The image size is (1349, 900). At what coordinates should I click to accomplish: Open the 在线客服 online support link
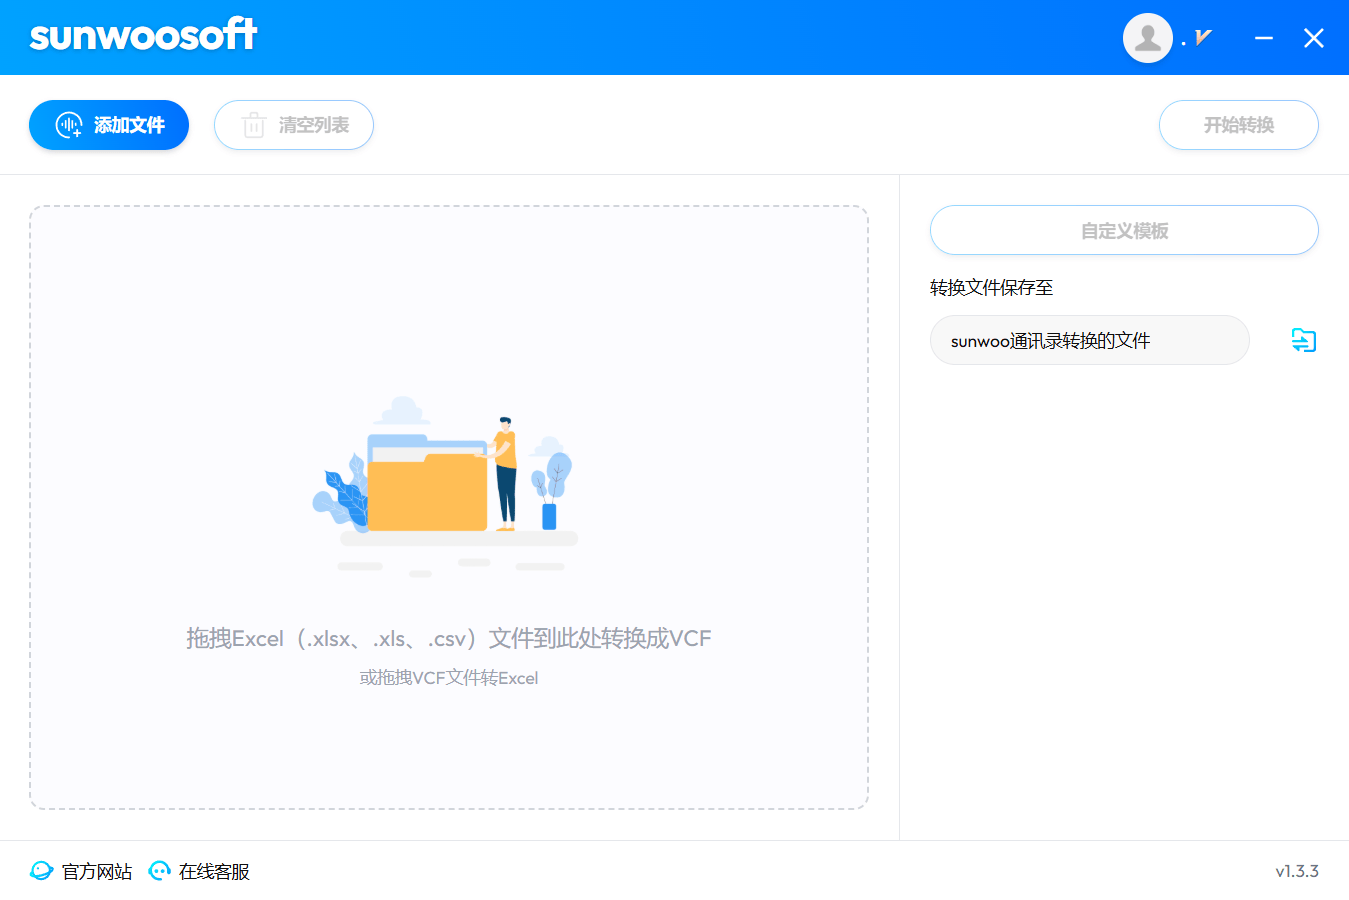(214, 871)
